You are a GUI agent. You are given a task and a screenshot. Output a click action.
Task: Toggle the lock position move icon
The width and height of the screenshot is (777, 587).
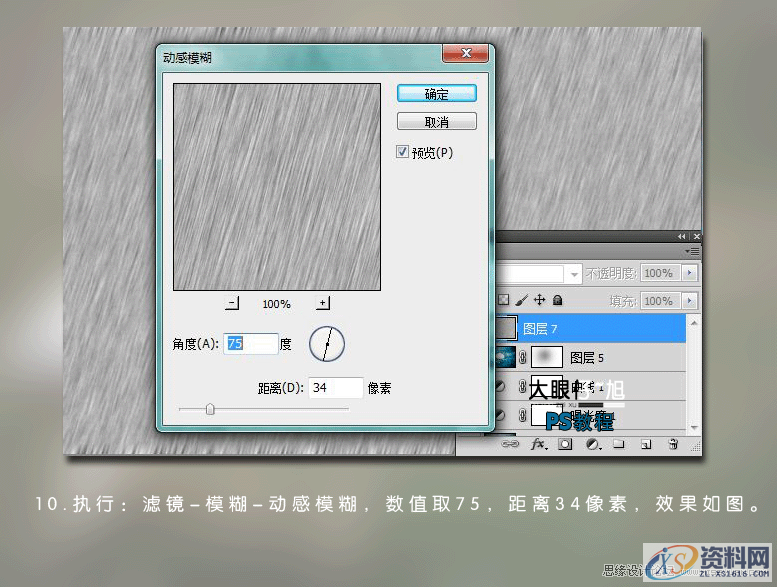[x=539, y=300]
